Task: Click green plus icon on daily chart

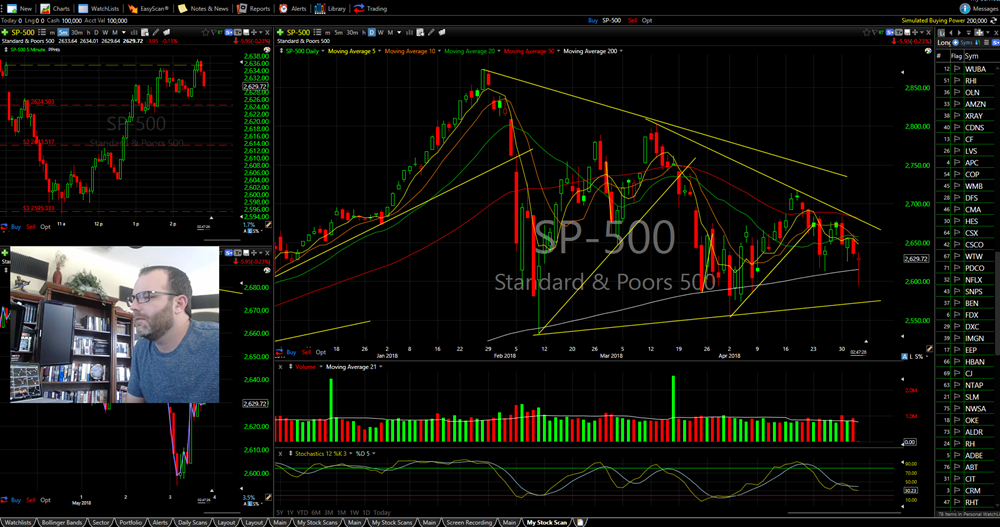Action: (x=280, y=33)
